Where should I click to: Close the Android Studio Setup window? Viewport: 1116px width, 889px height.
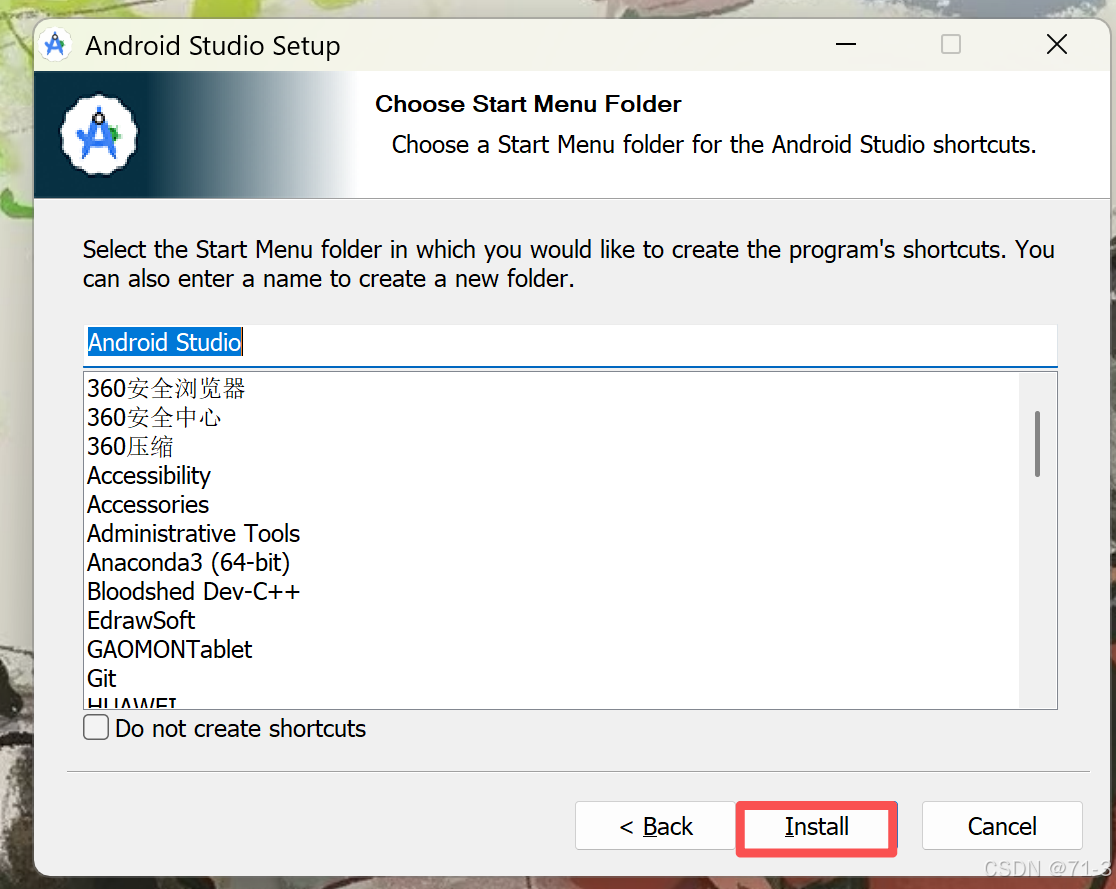coord(1057,44)
